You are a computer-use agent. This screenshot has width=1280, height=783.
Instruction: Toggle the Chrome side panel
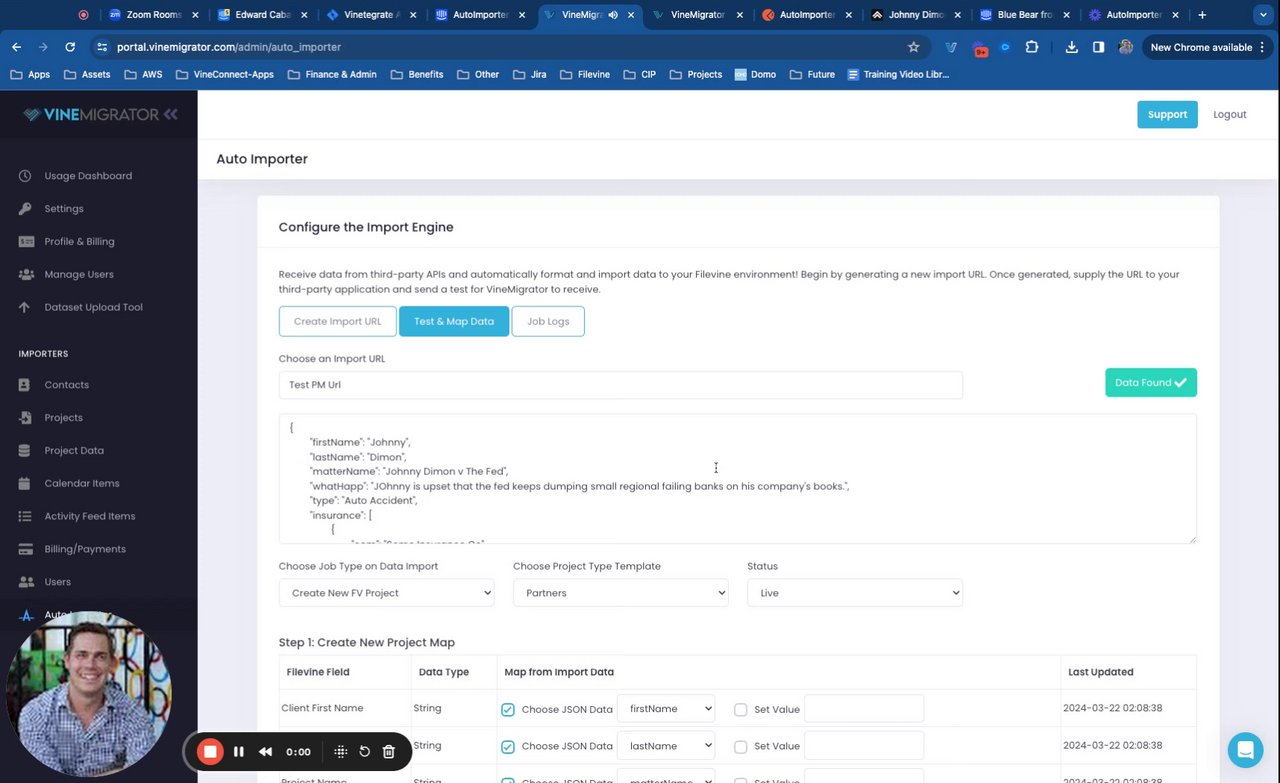click(1098, 47)
